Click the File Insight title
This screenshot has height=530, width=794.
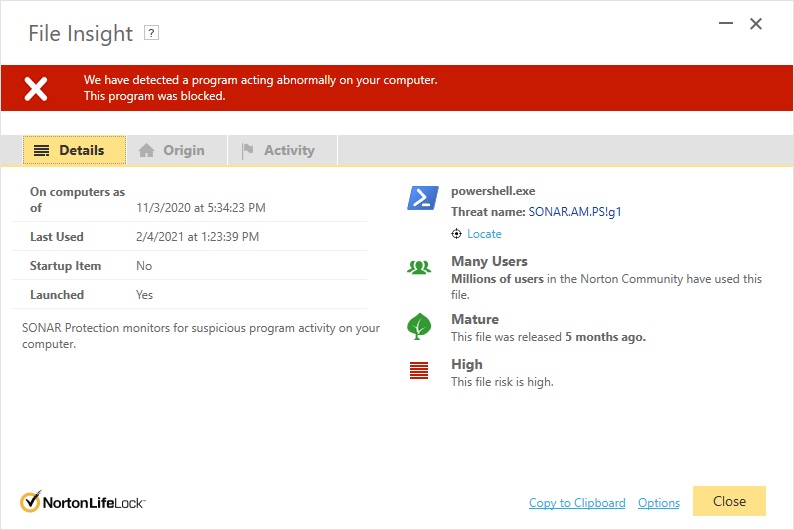coord(81,33)
